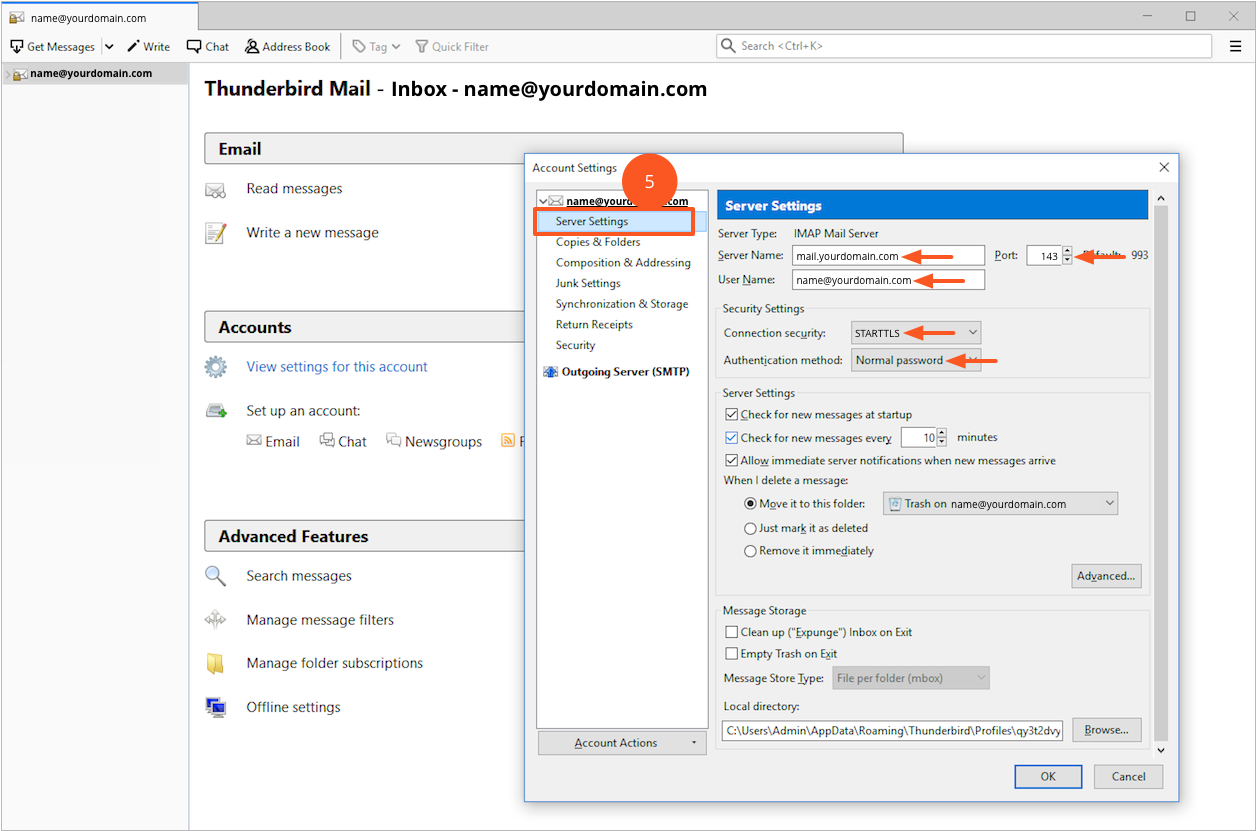
Task: Click the Server Name input field
Action: (888, 256)
